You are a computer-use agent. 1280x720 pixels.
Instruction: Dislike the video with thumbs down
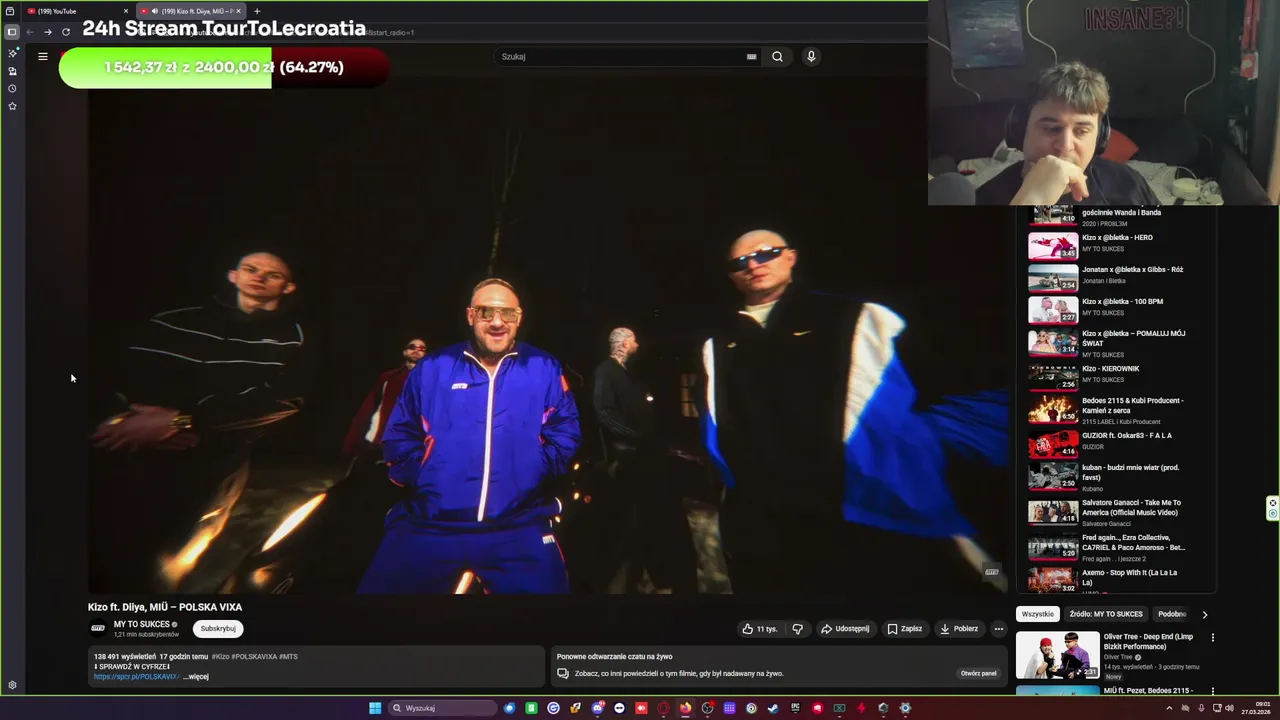tap(797, 629)
